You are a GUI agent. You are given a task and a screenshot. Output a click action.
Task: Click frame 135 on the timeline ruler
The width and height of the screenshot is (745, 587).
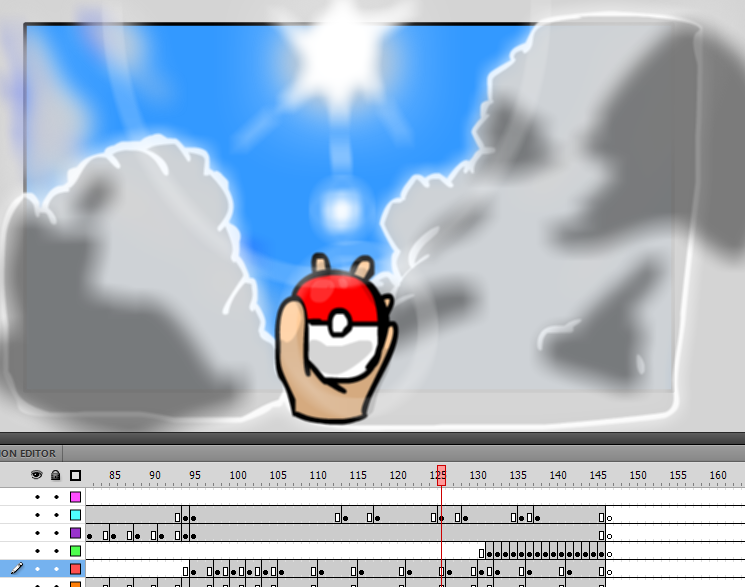(x=518, y=475)
